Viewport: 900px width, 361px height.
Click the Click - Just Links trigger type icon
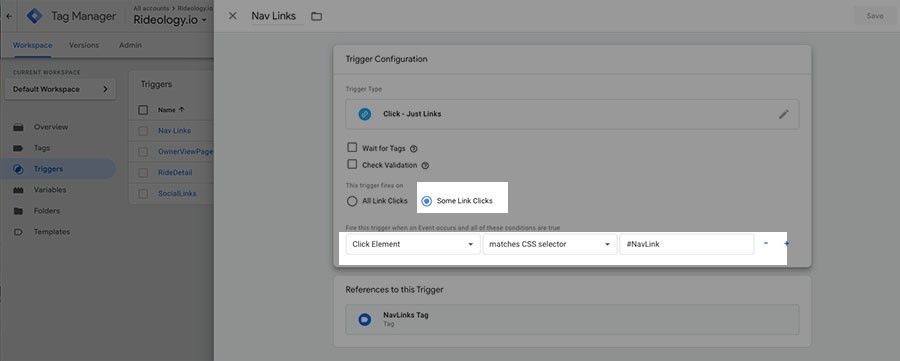[364, 114]
